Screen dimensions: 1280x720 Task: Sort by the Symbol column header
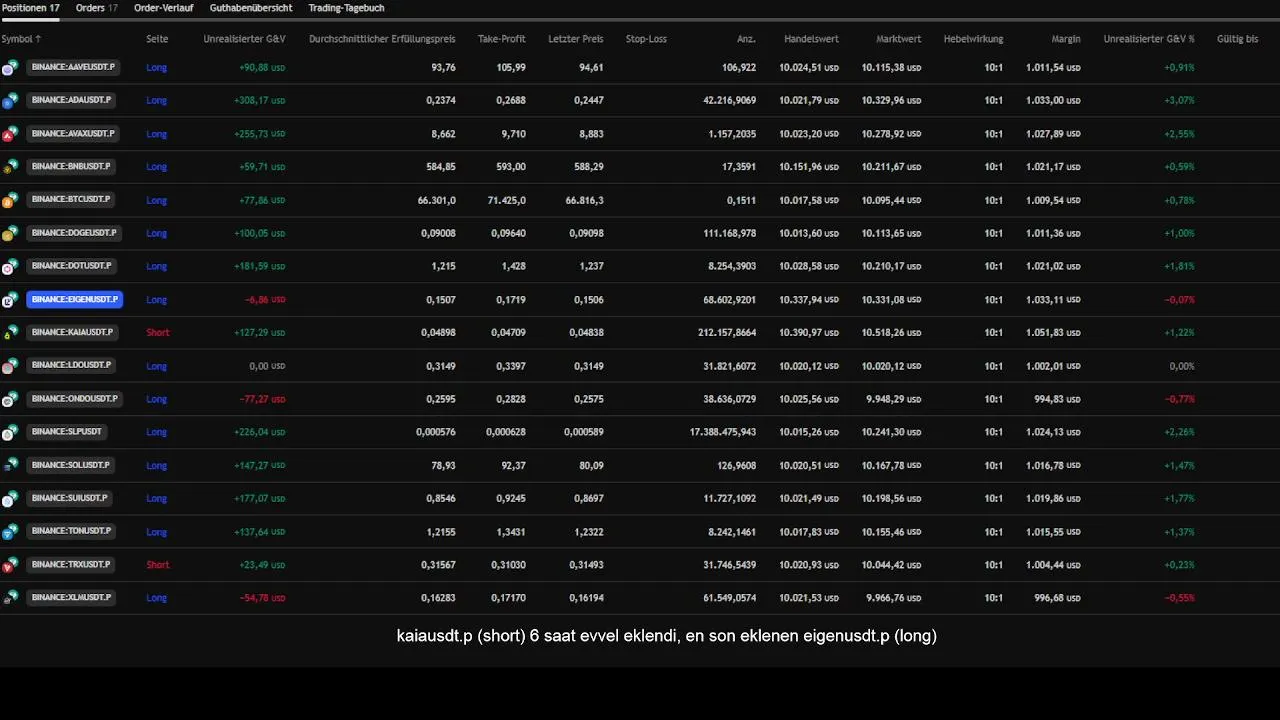21,39
